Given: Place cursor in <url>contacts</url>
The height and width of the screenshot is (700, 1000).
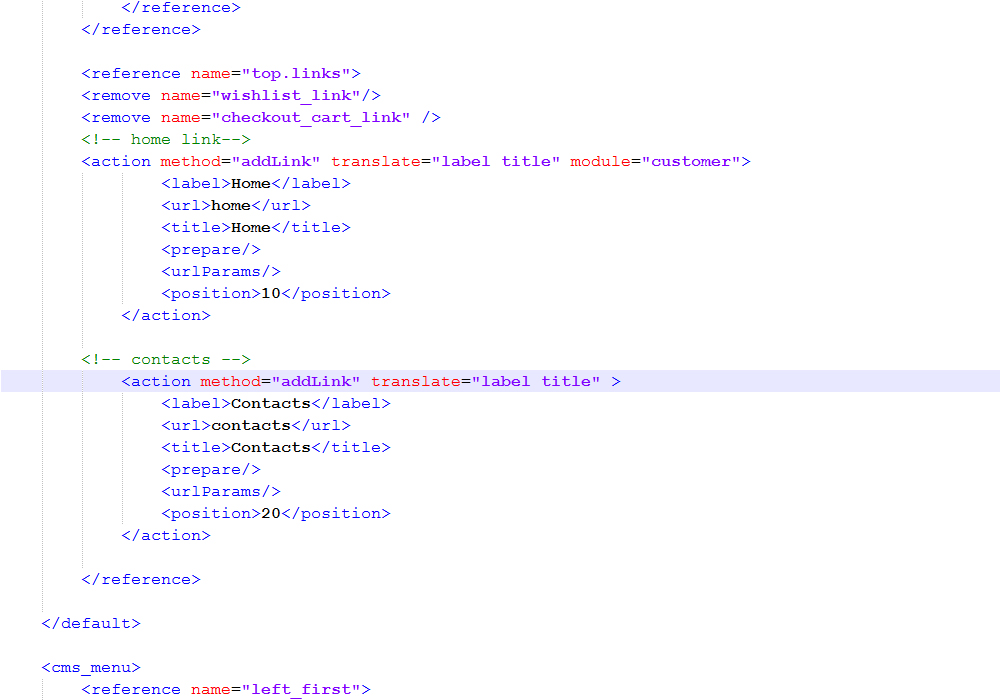Looking at the screenshot, I should 256,426.
